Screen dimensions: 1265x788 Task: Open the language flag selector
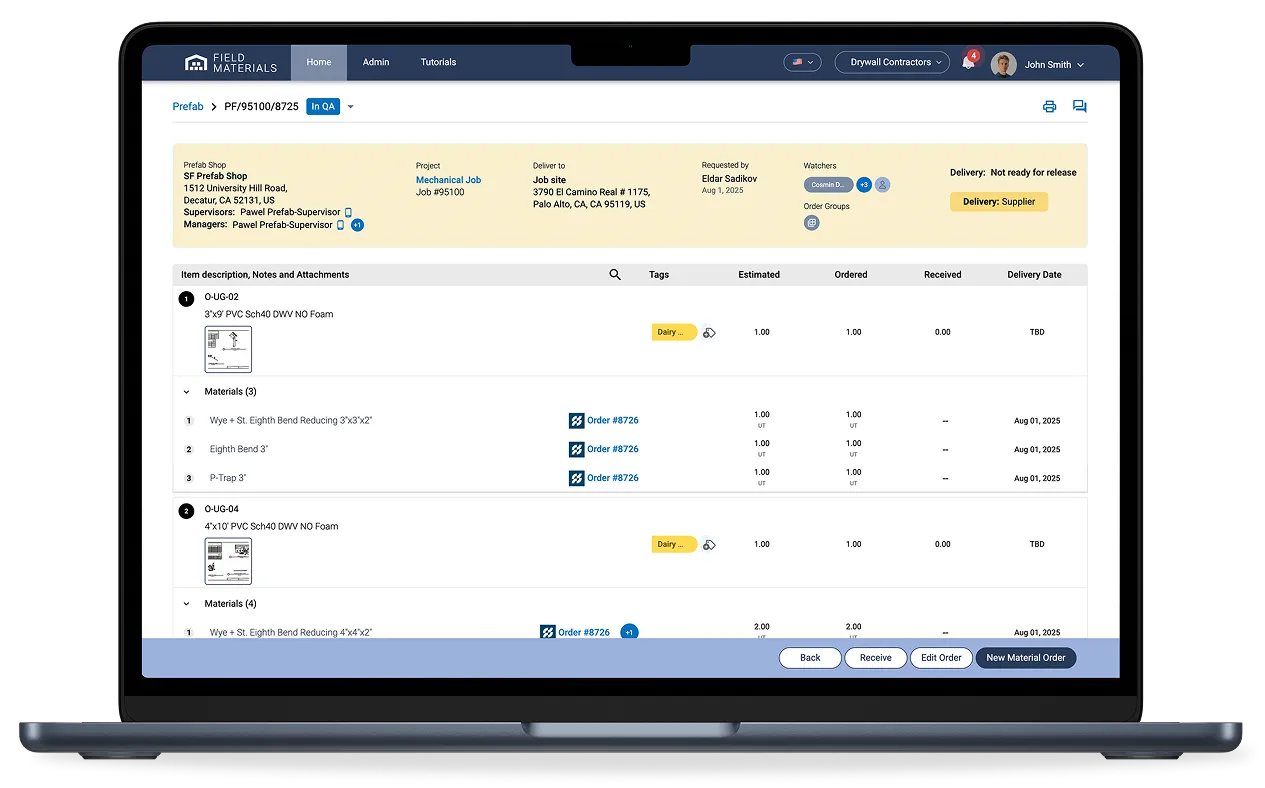(802, 62)
